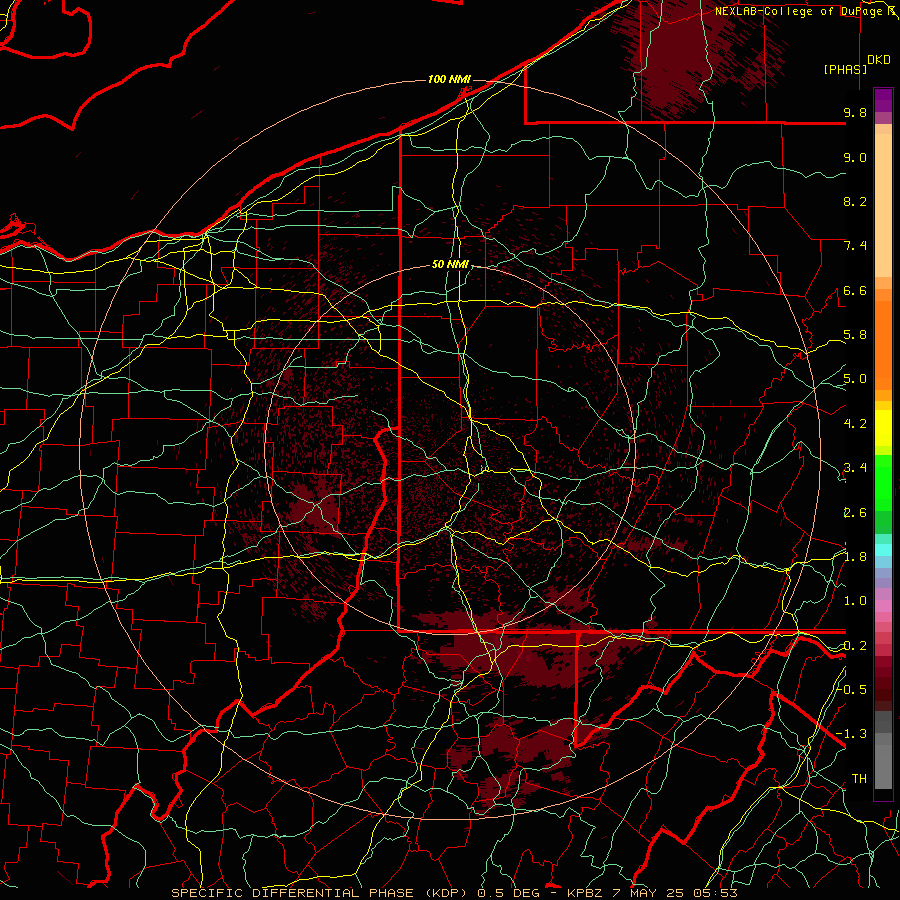
Task: Click the "TH" threshold label on legend
Action: pyautogui.click(x=859, y=778)
